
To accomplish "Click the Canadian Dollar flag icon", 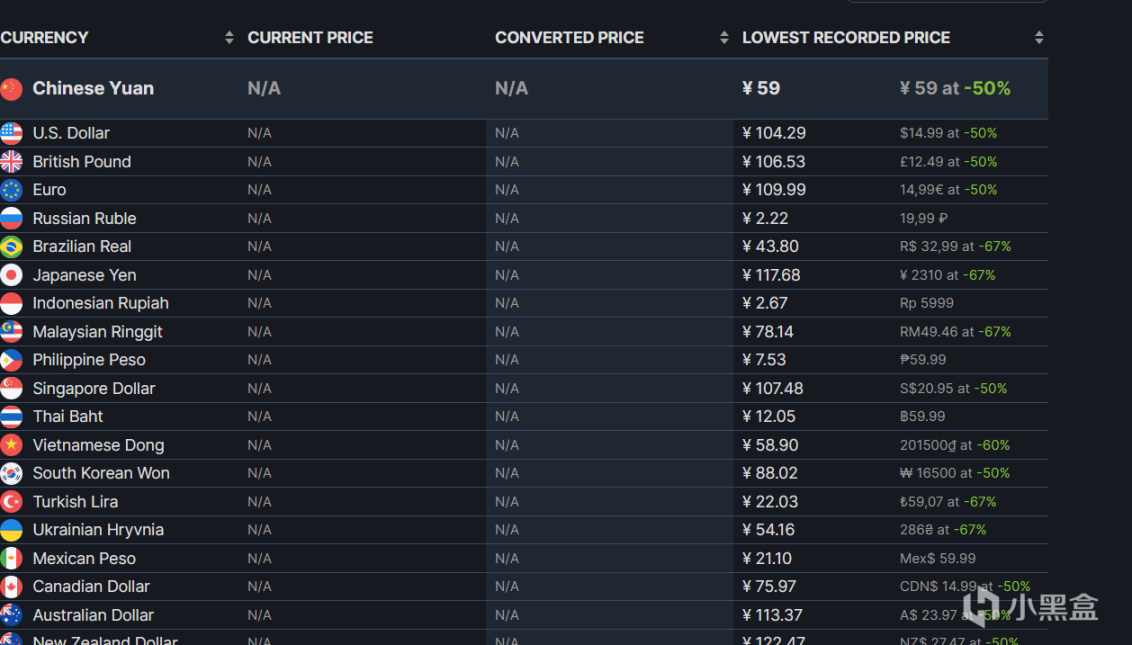I will tap(11, 587).
